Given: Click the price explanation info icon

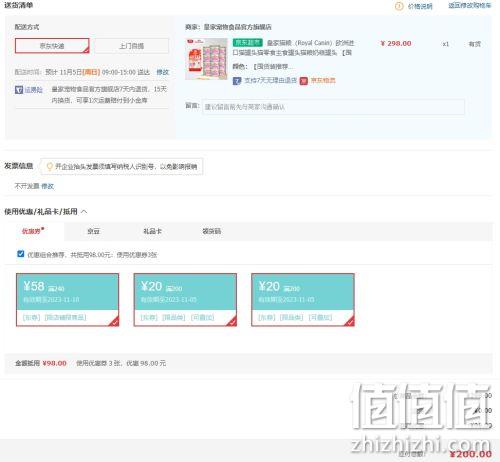Looking at the screenshot, I should (x=399, y=6).
